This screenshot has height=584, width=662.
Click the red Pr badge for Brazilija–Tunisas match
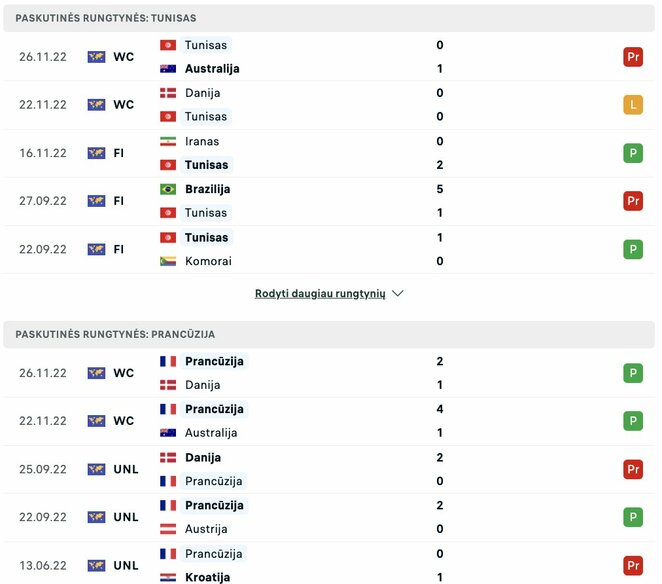[632, 201]
